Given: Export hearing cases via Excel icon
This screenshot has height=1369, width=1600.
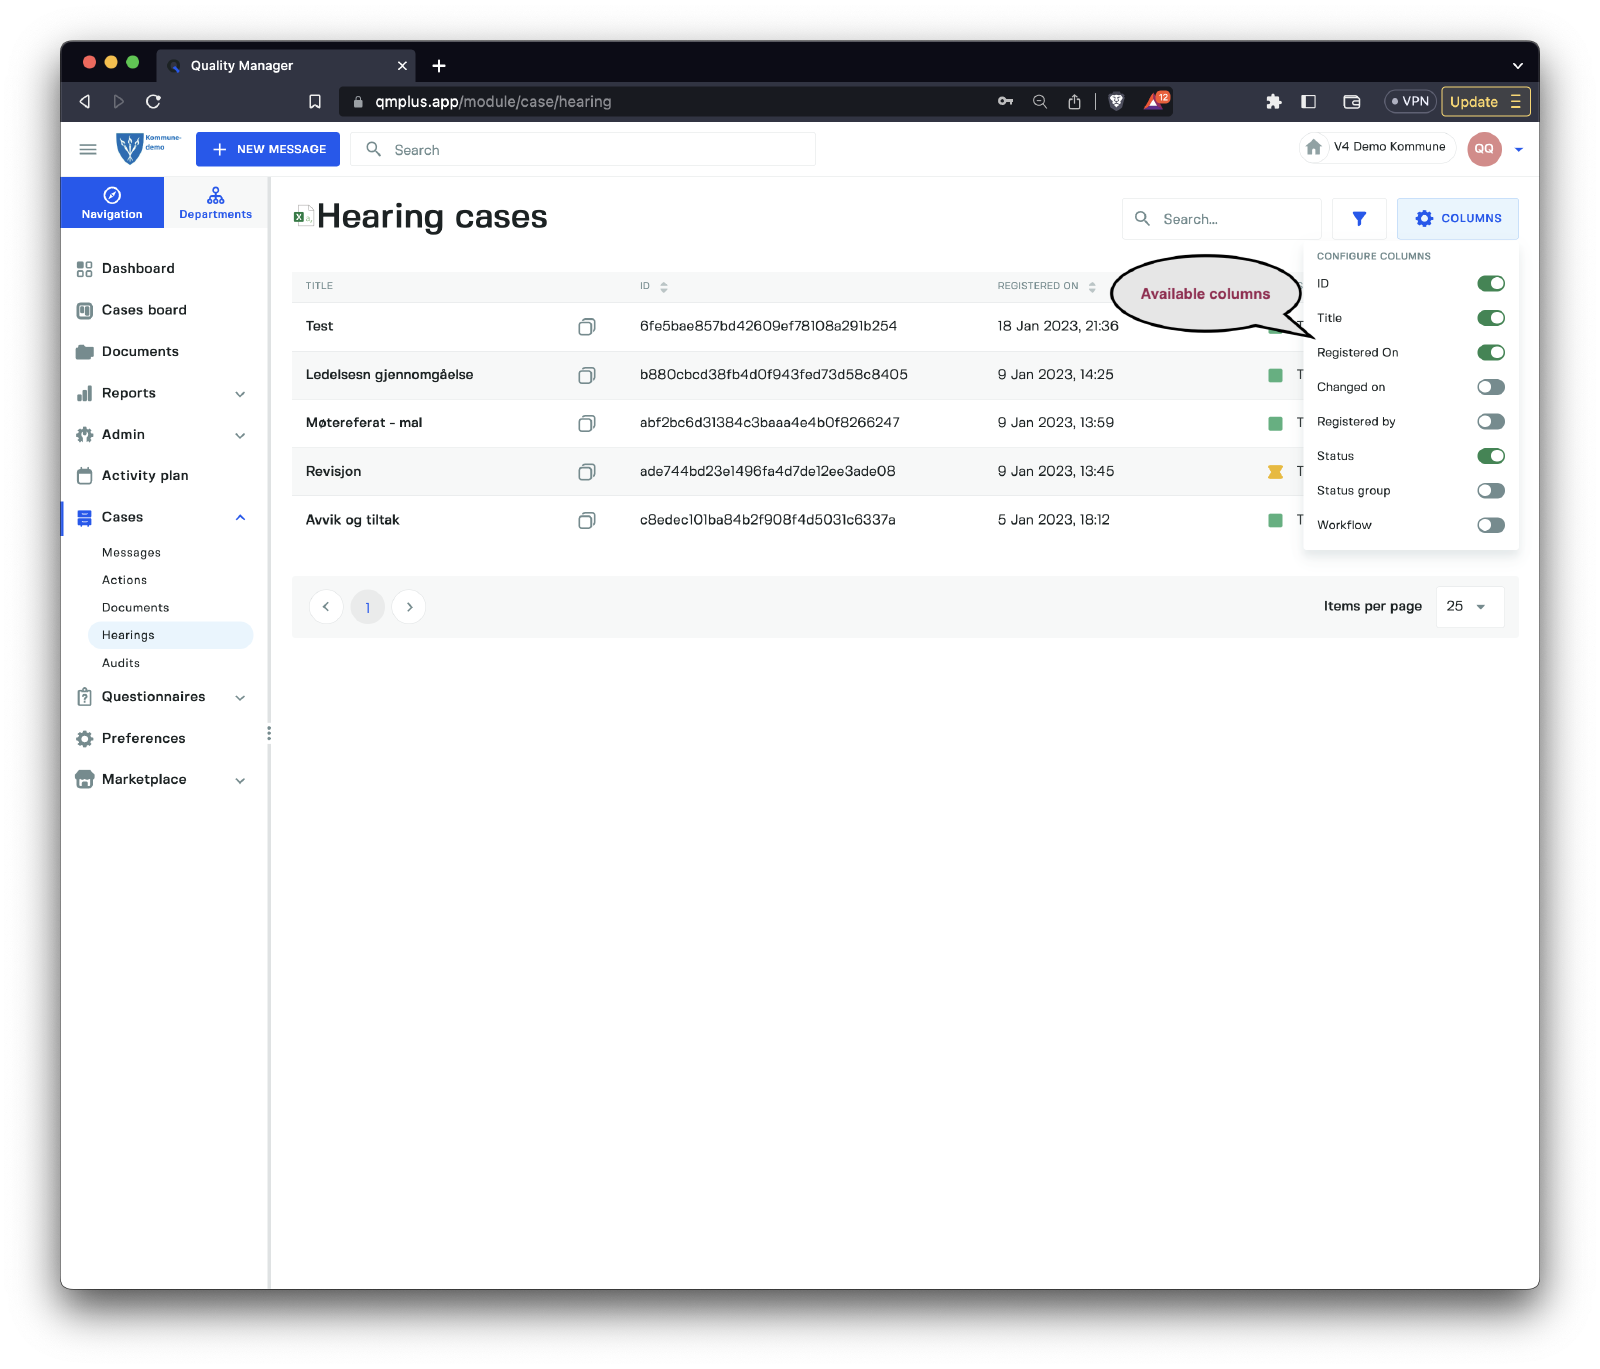Looking at the screenshot, I should tap(303, 216).
